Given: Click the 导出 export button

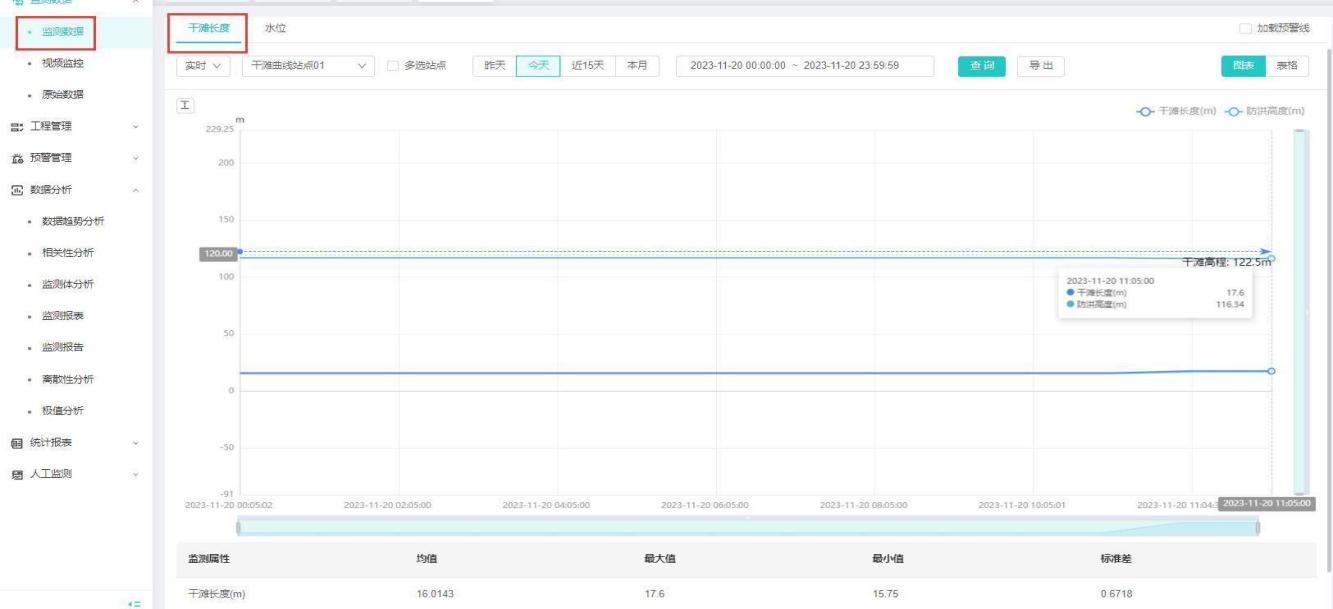Looking at the screenshot, I should coord(1040,66).
